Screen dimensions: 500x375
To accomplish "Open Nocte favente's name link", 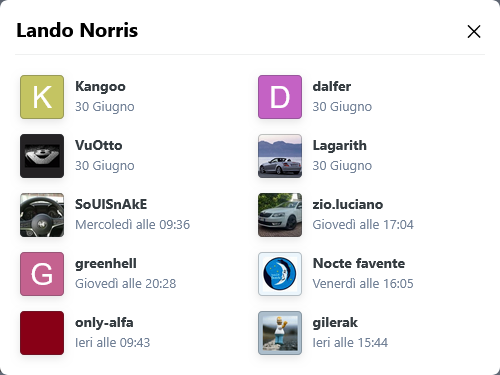I will point(359,263).
